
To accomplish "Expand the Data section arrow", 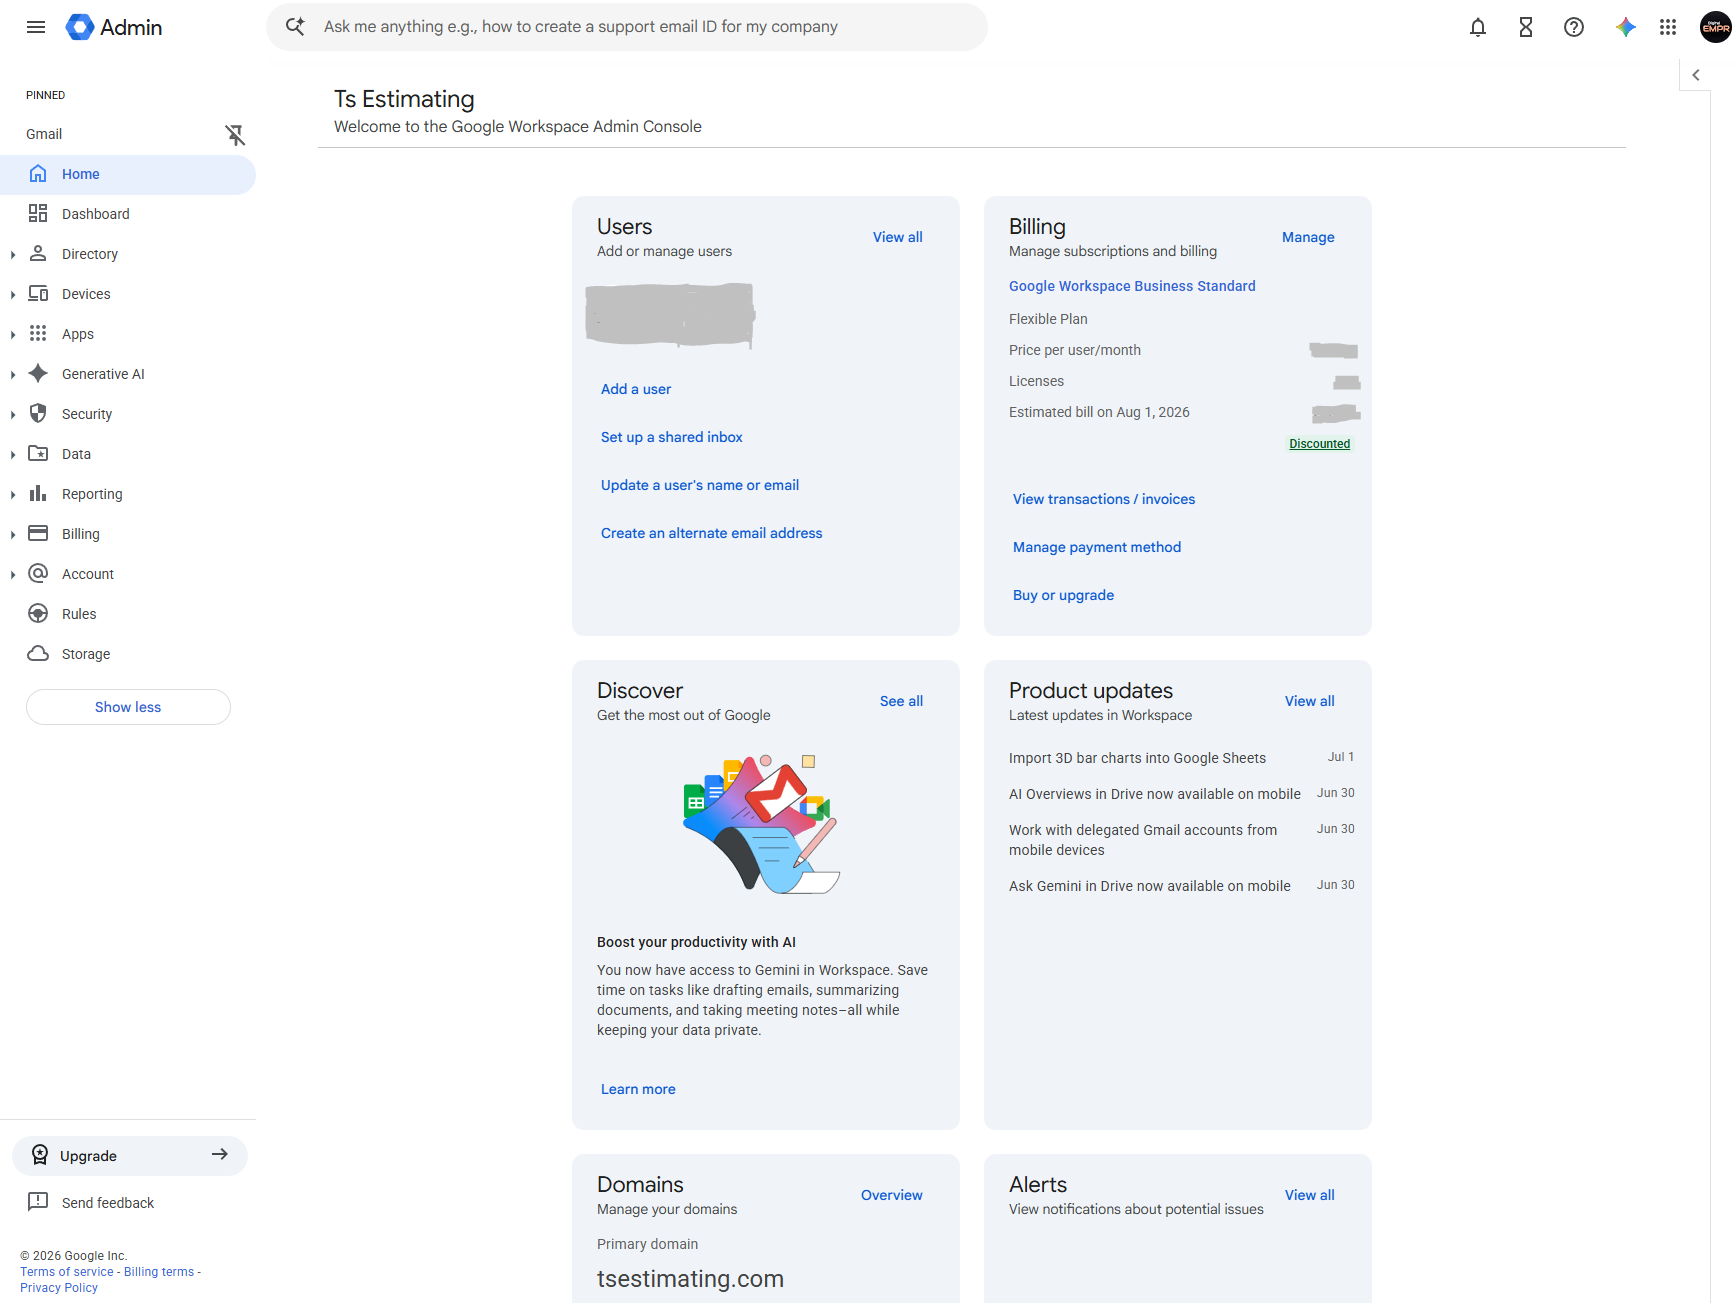I will pyautogui.click(x=12, y=455).
